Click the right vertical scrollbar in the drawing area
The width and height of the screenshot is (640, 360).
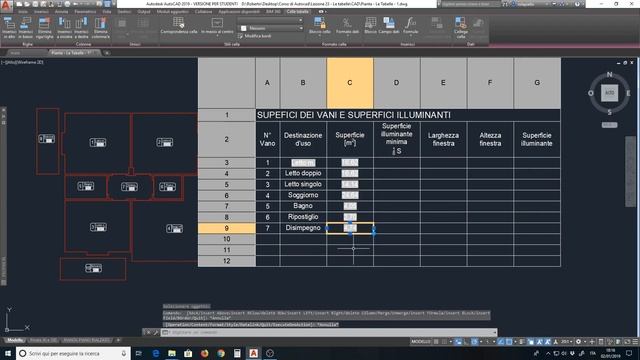631,171
